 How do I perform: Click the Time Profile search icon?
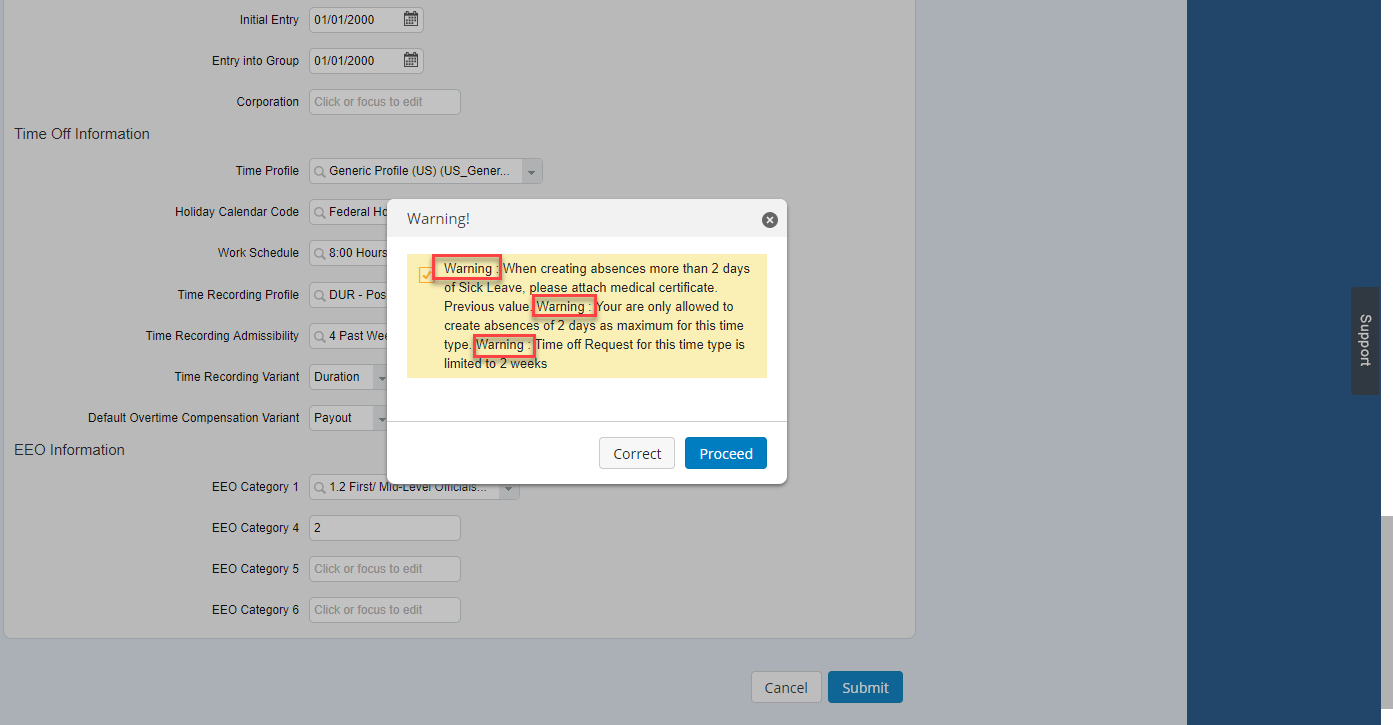click(319, 171)
